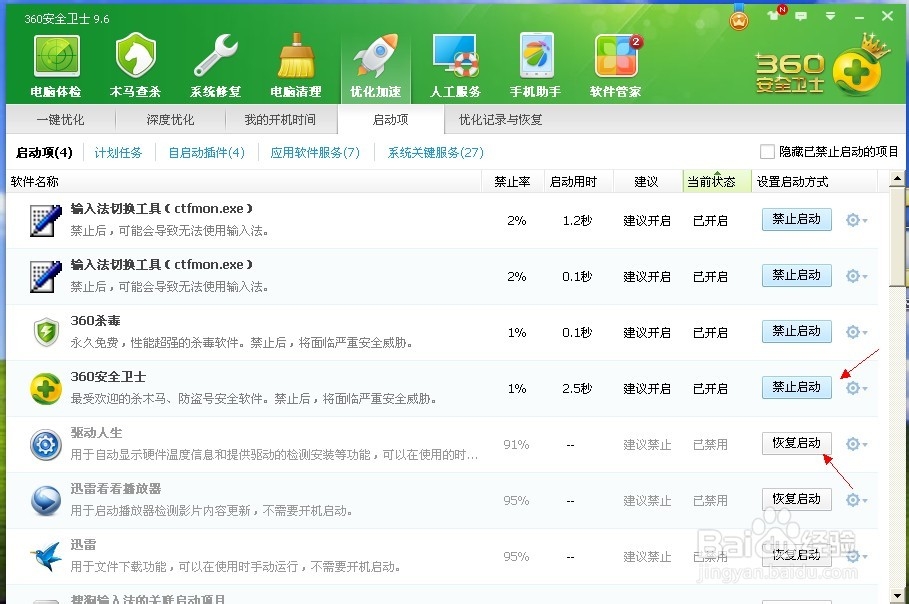Open 人工服务 monitor lifebuoy icon
Viewport: 909px width, 604px height.
pyautogui.click(x=456, y=56)
